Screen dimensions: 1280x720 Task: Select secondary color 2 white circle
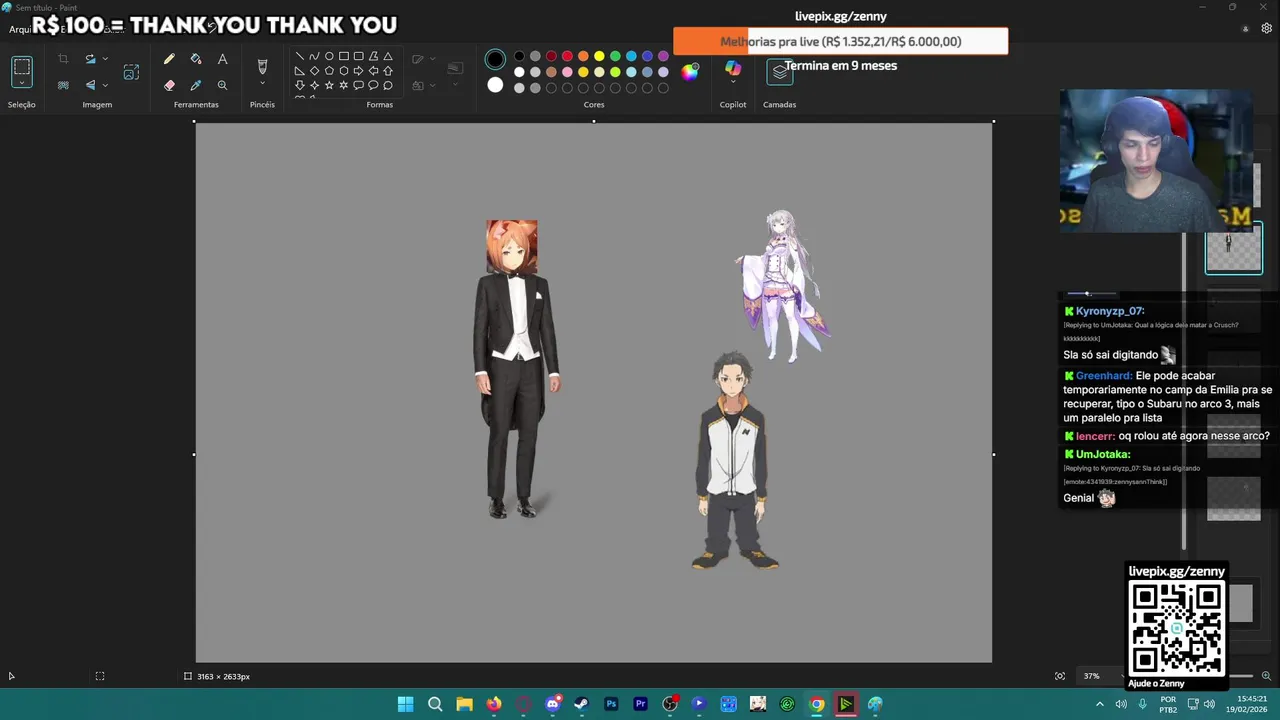pos(495,85)
